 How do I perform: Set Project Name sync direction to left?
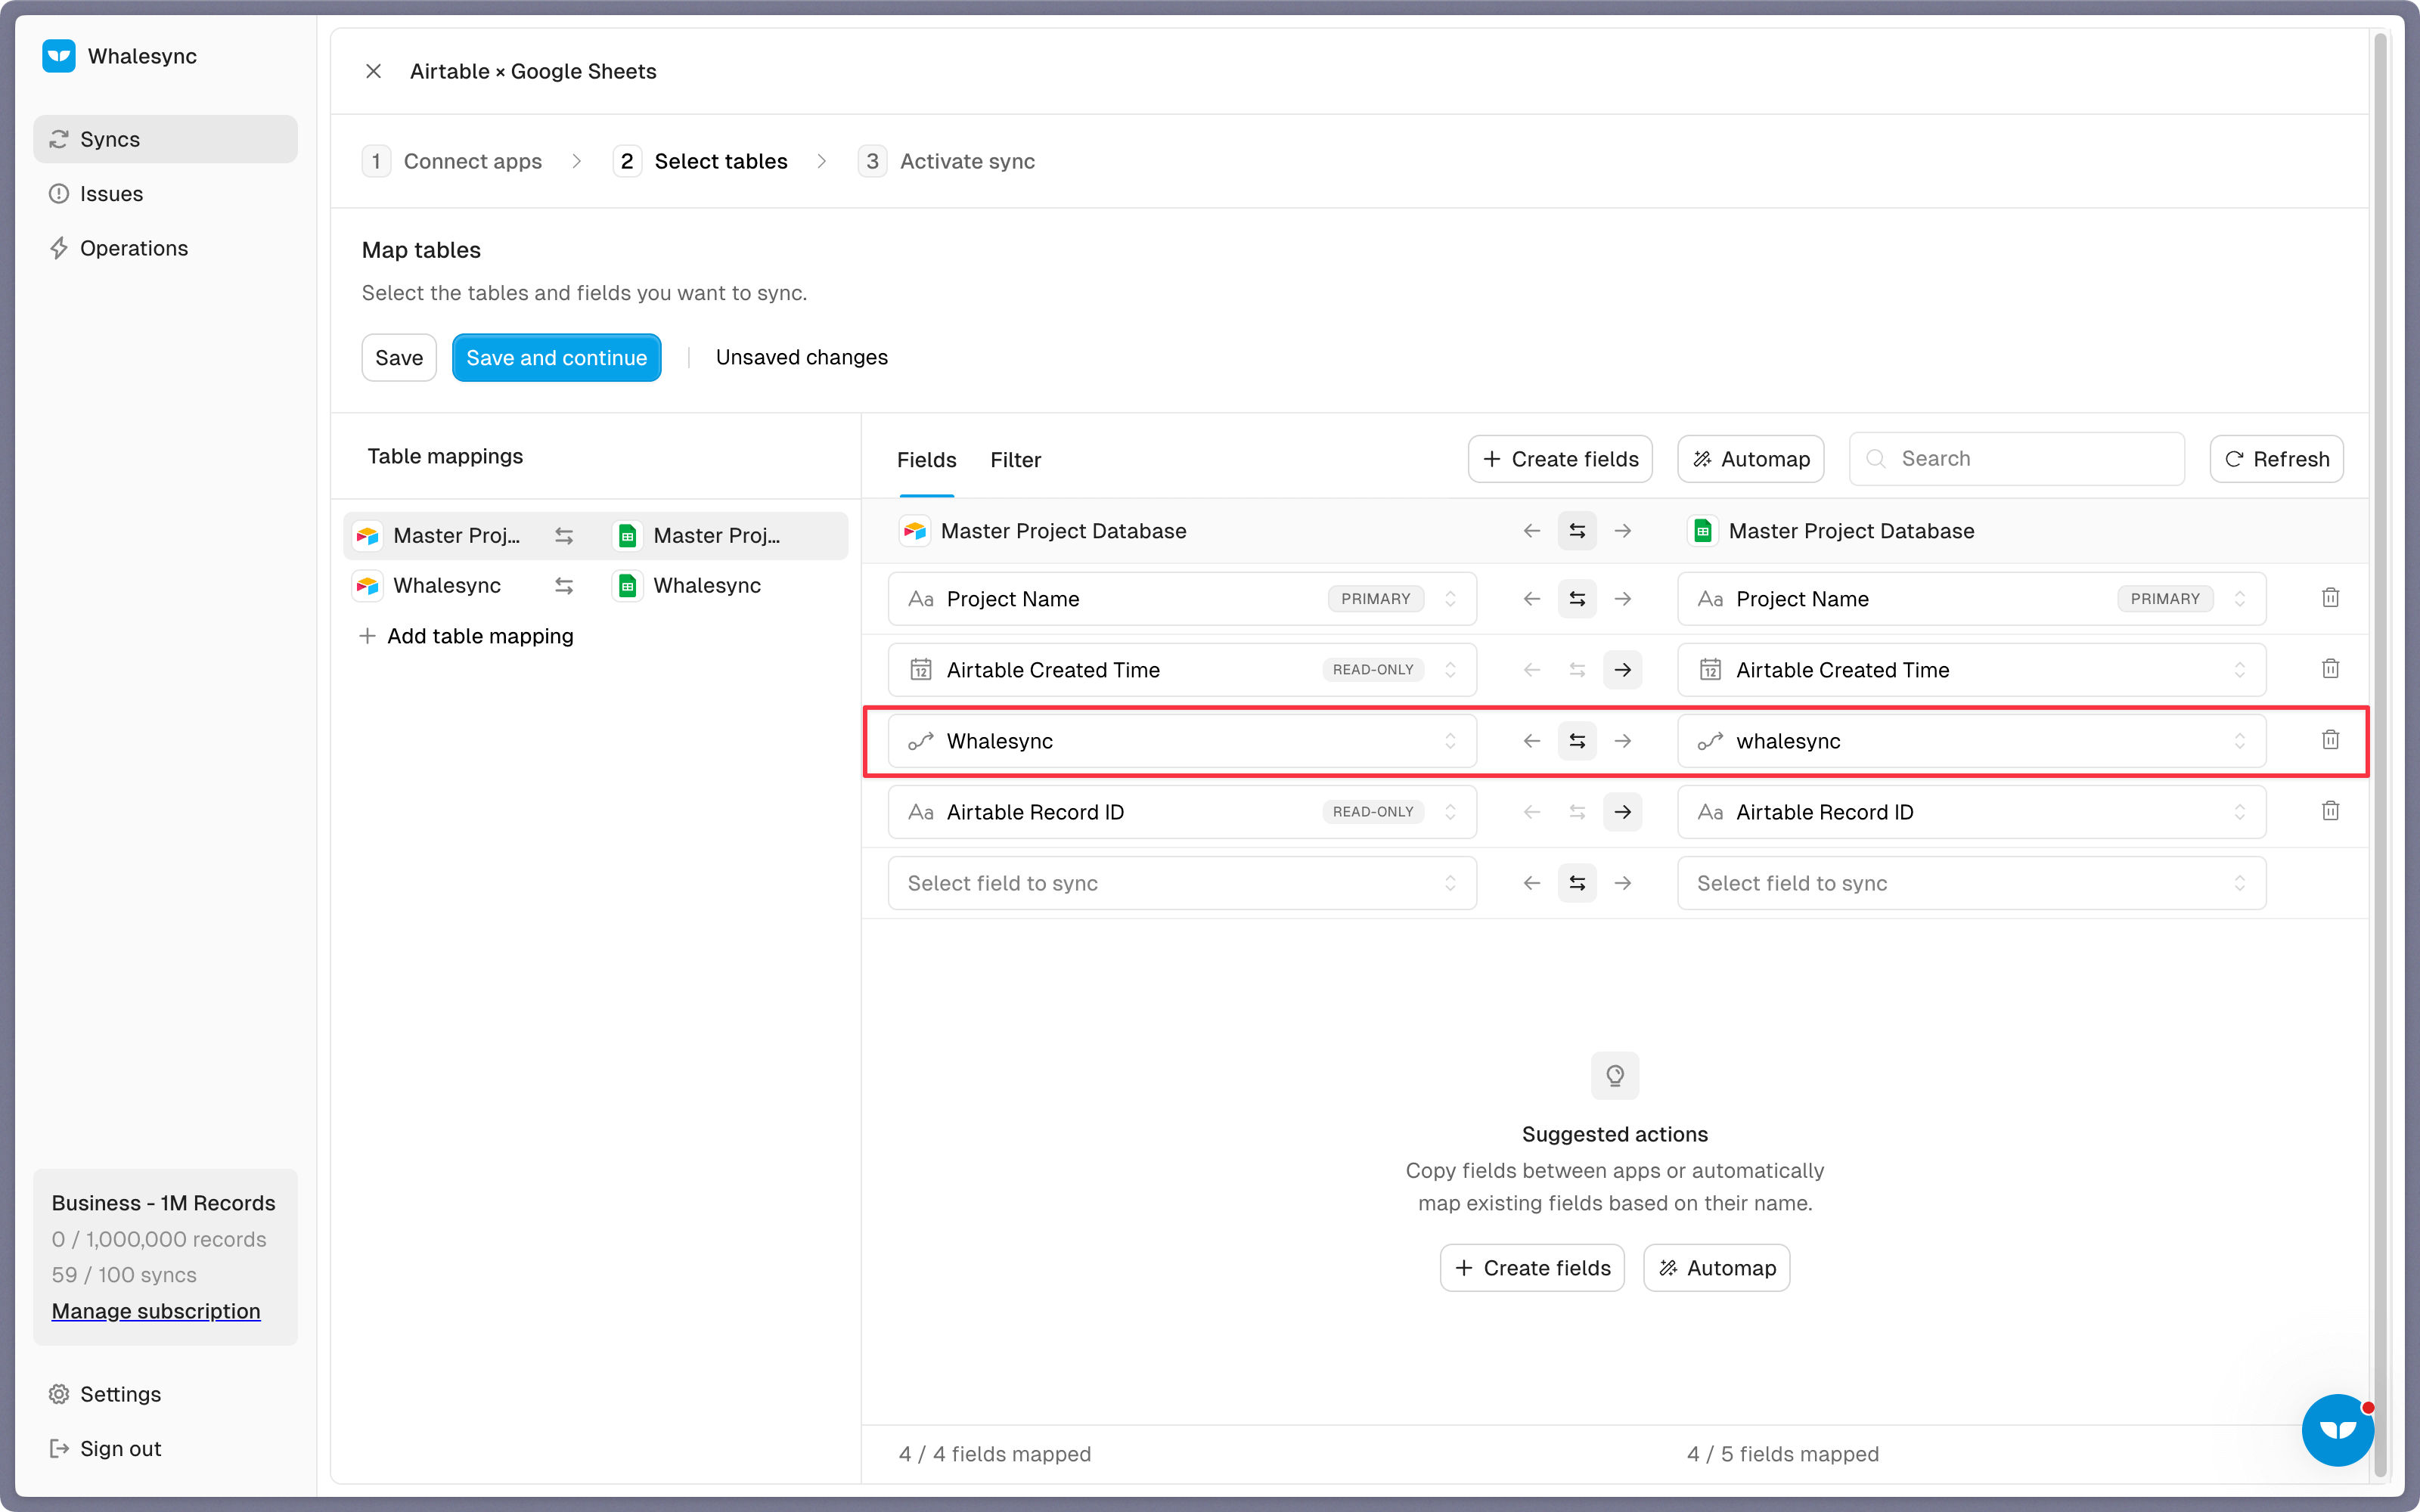pyautogui.click(x=1532, y=599)
